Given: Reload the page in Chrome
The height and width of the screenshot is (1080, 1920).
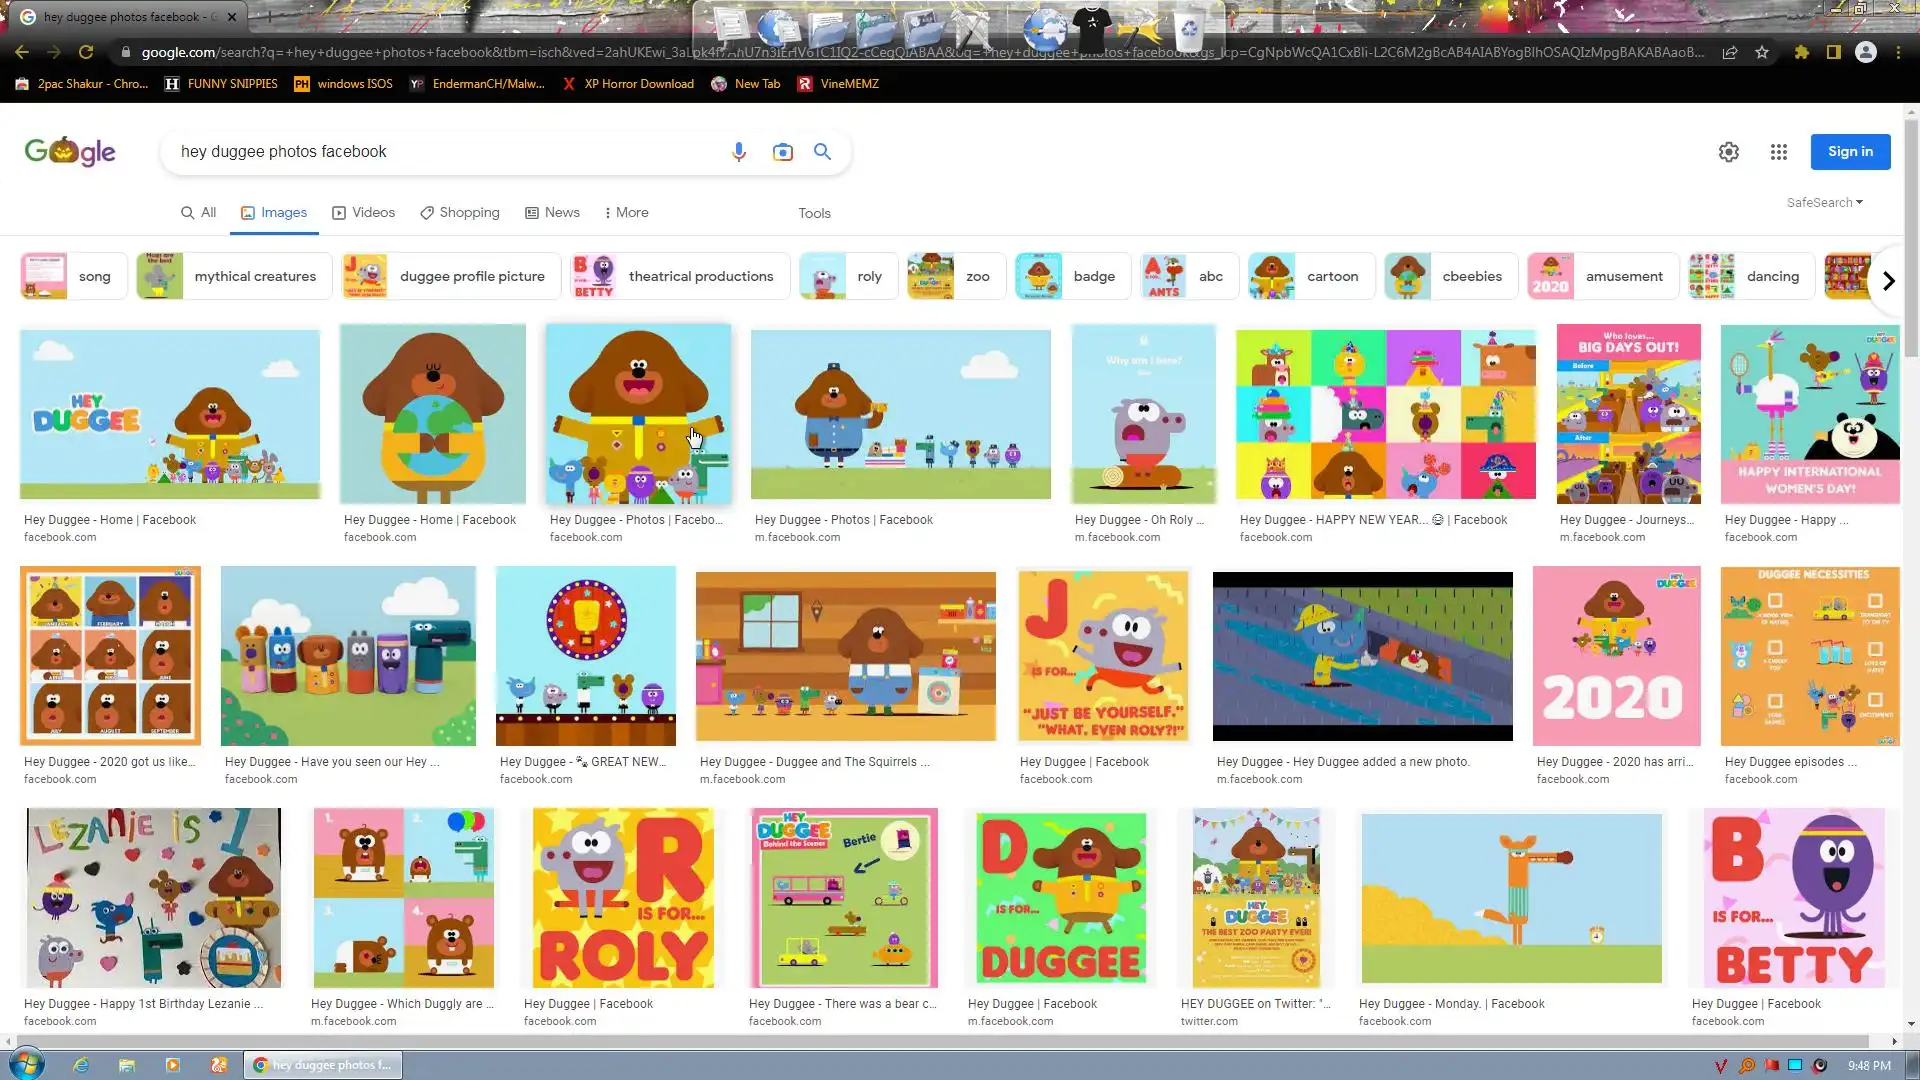Looking at the screenshot, I should [86, 52].
